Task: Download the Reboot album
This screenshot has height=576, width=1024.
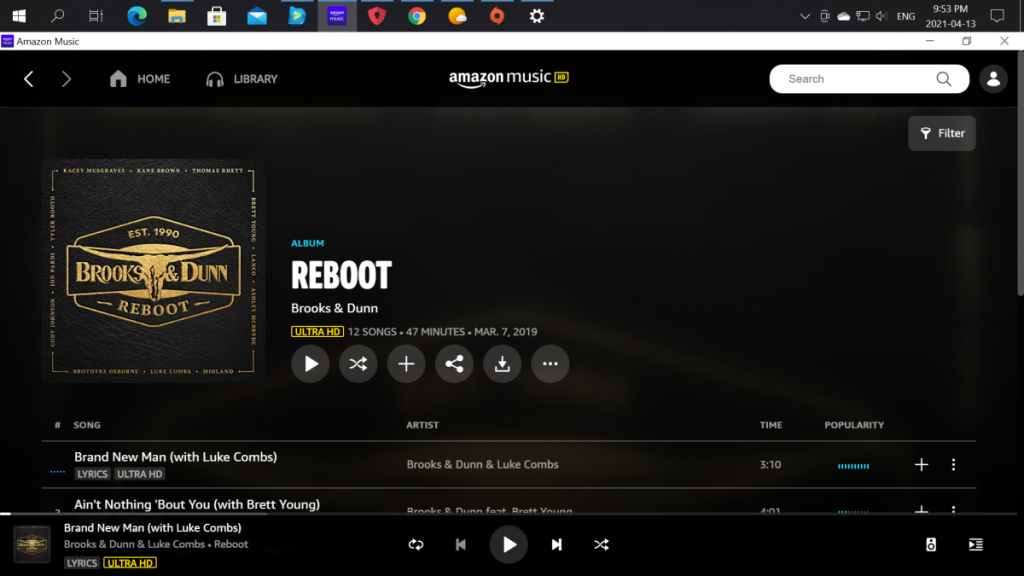Action: [502, 364]
